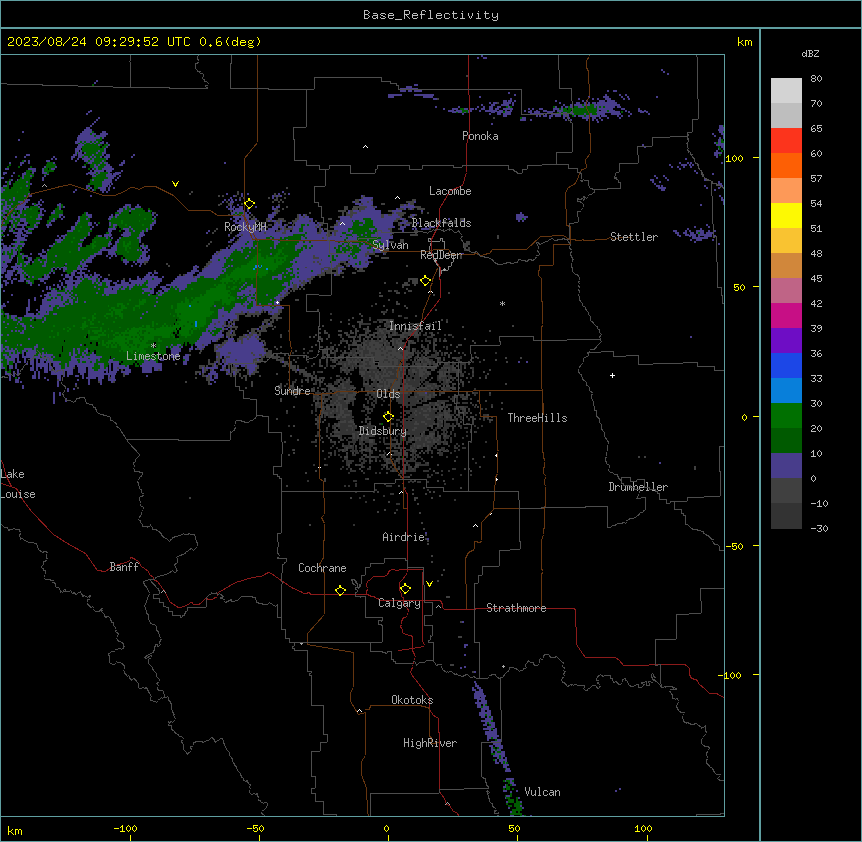This screenshot has width=862, height=842.
Task: Click the HighRiver city label
Action: pyautogui.click(x=430, y=743)
